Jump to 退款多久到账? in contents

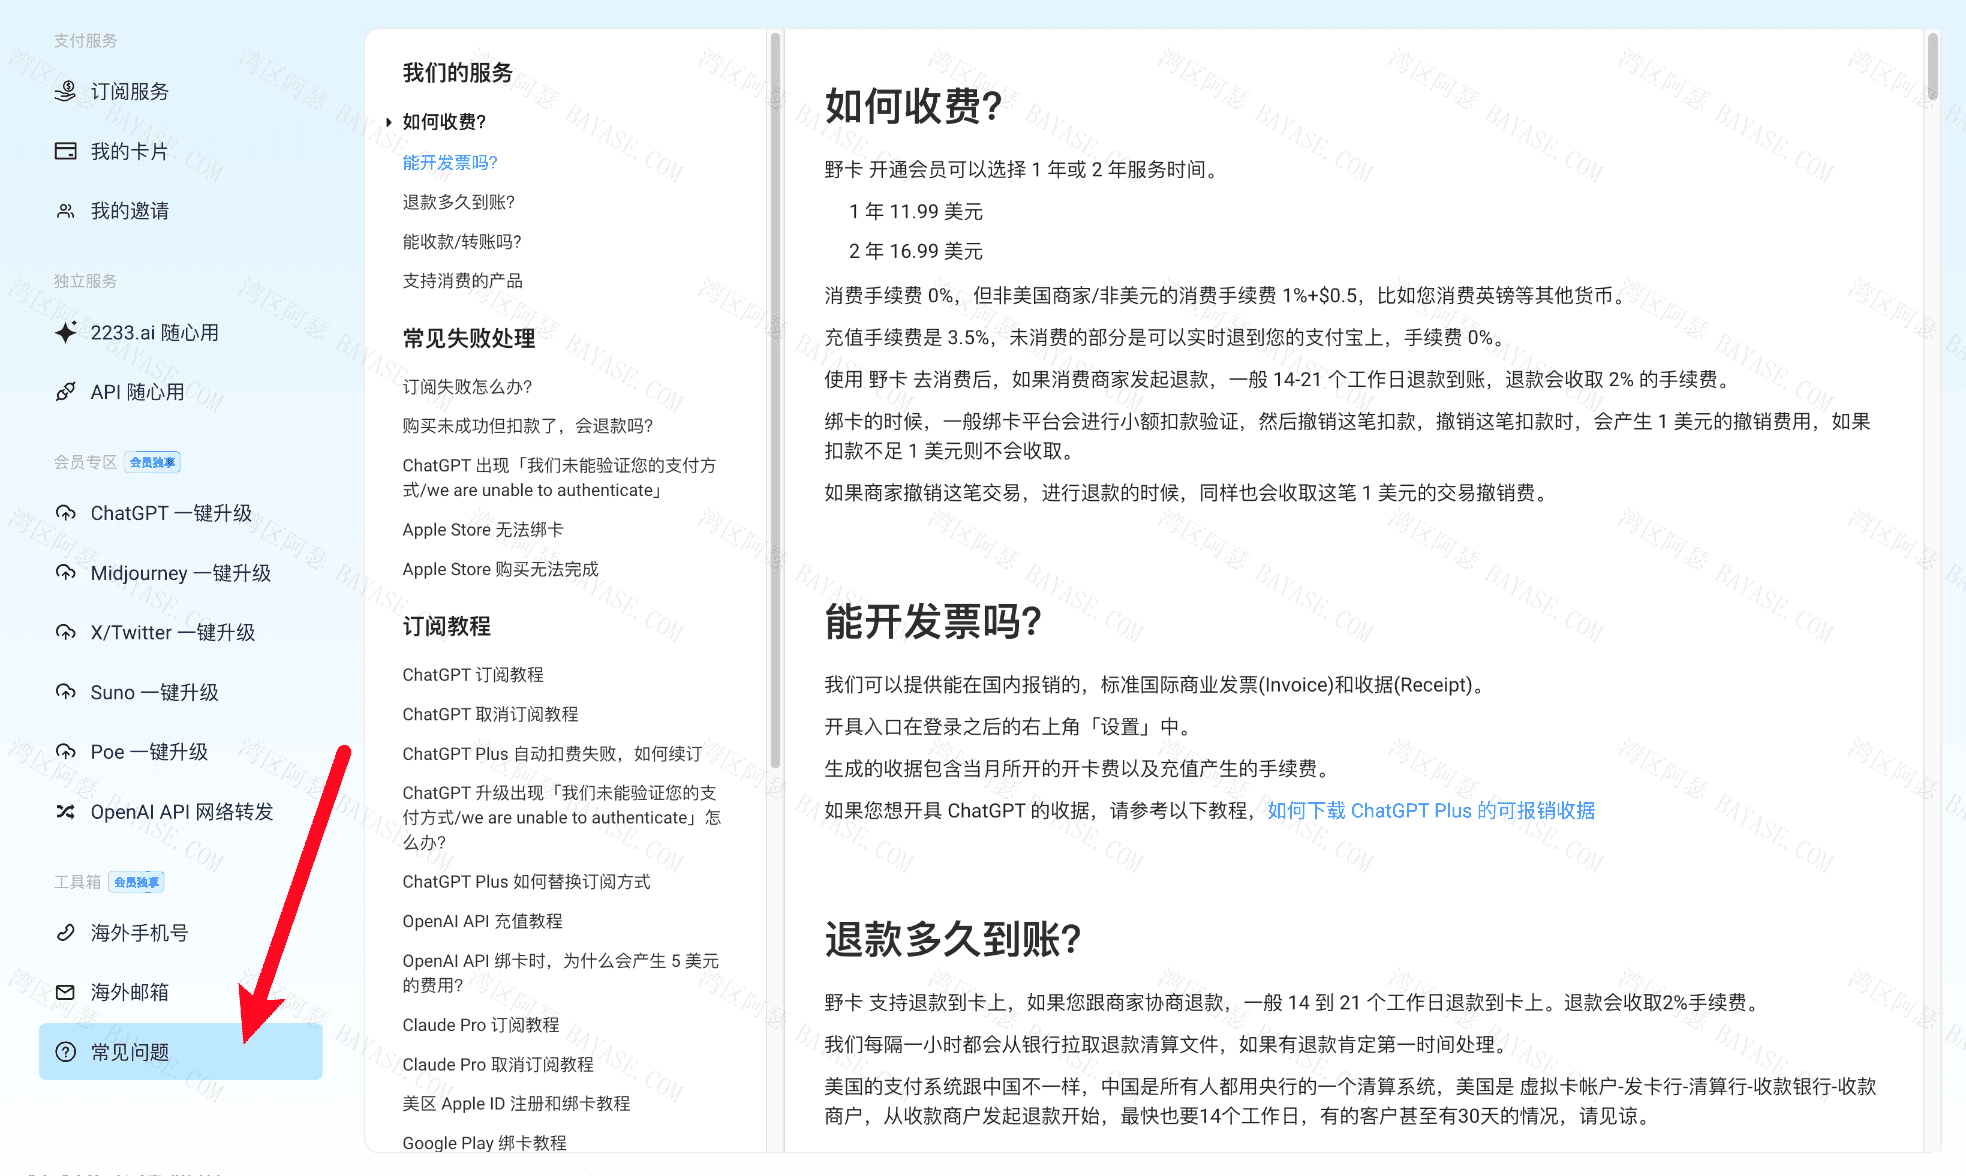459,202
